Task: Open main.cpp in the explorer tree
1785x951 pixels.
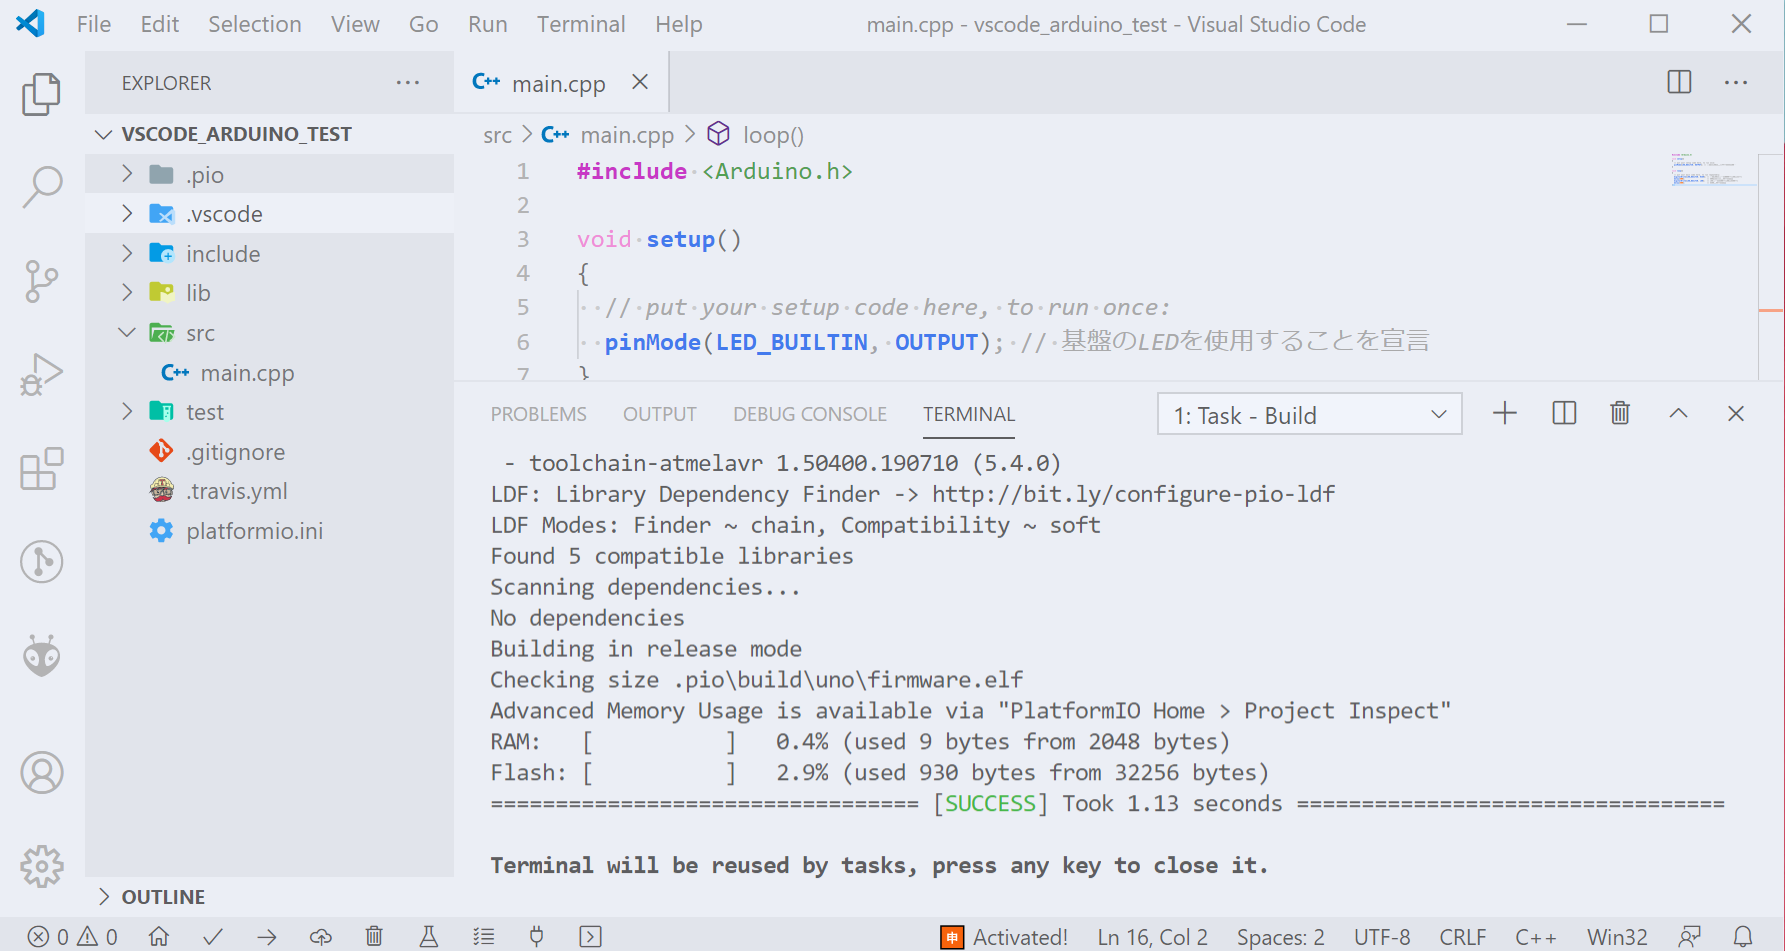Action: 269,373
